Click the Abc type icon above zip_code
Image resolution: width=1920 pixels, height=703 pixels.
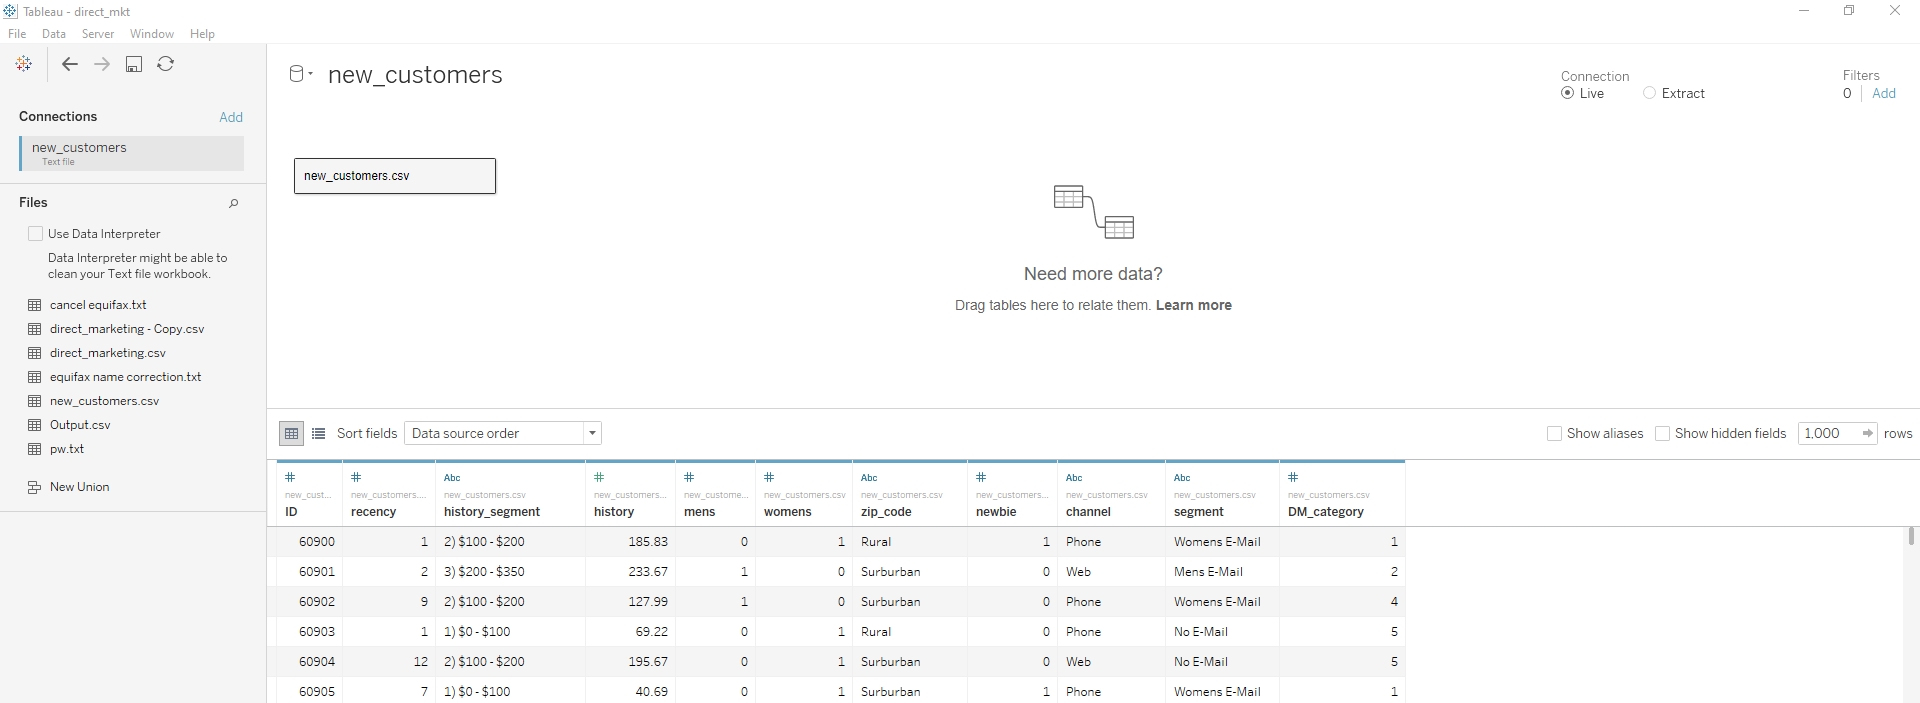click(x=869, y=478)
